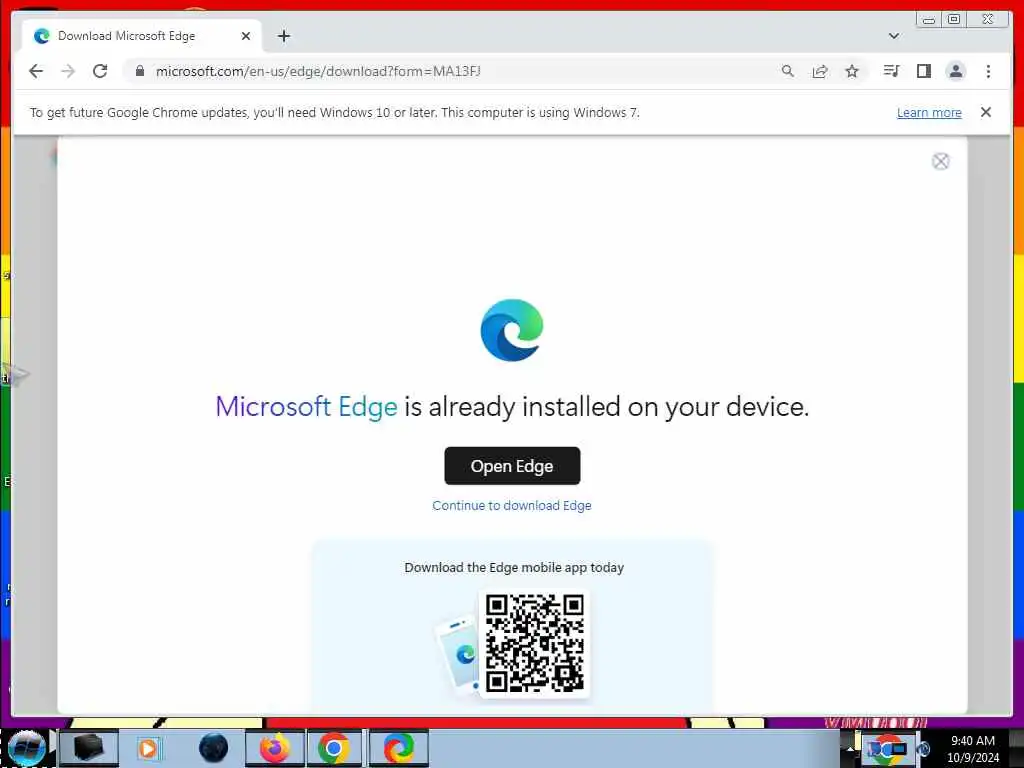
Task: Close the Edge installed dialog
Action: point(940,161)
